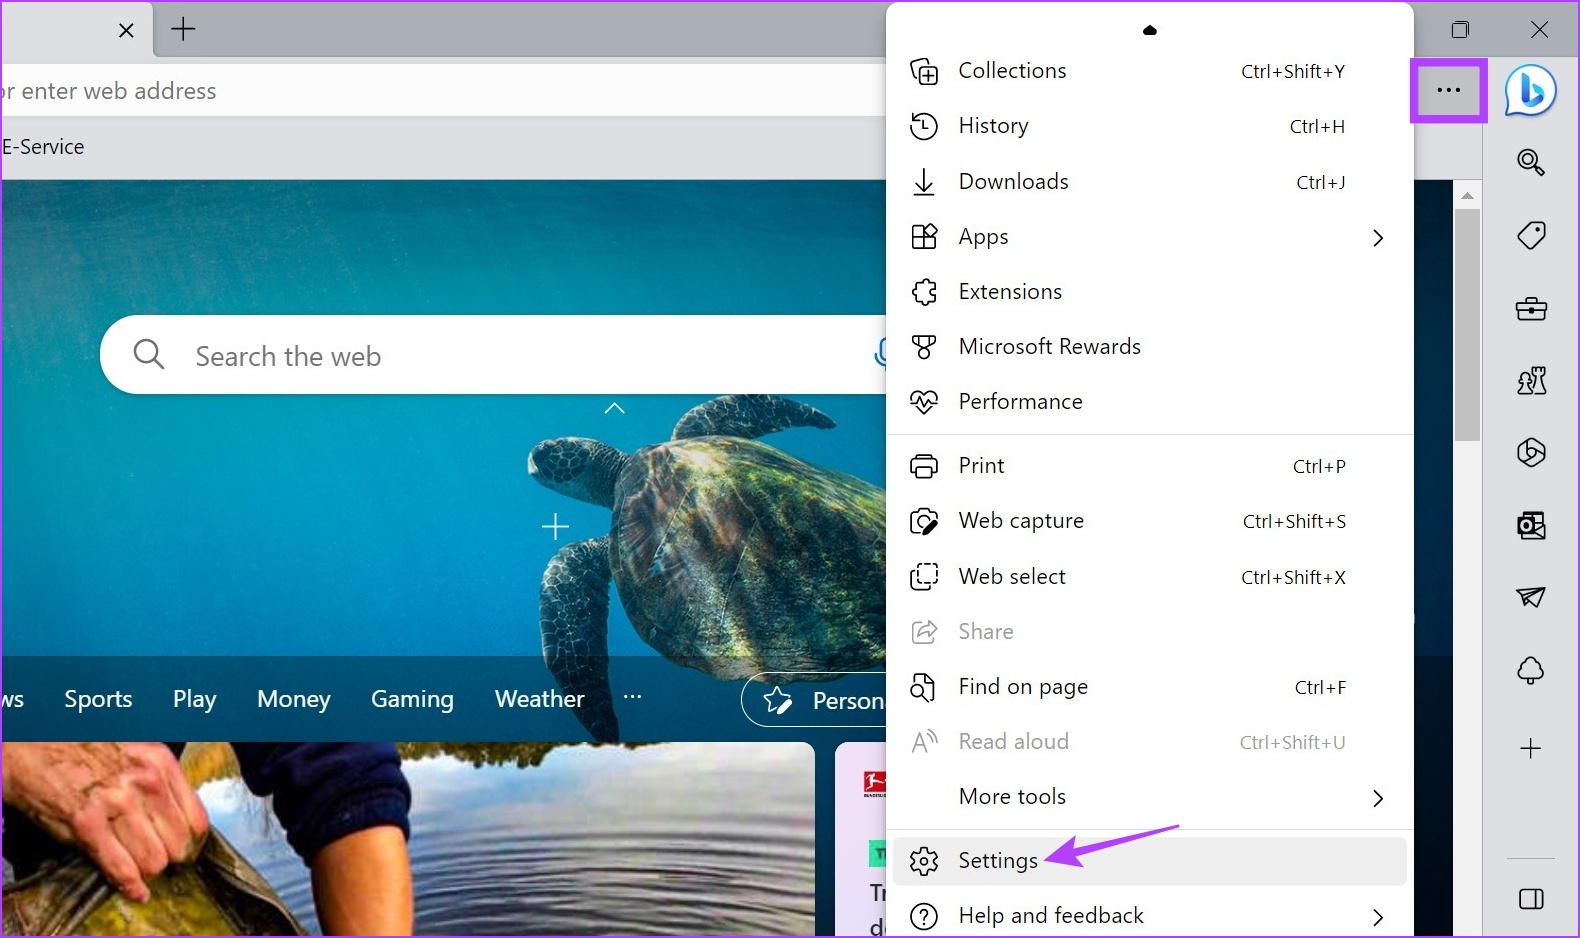This screenshot has width=1580, height=938.
Task: Open the Outlook icon in sidebar
Action: pyautogui.click(x=1530, y=525)
